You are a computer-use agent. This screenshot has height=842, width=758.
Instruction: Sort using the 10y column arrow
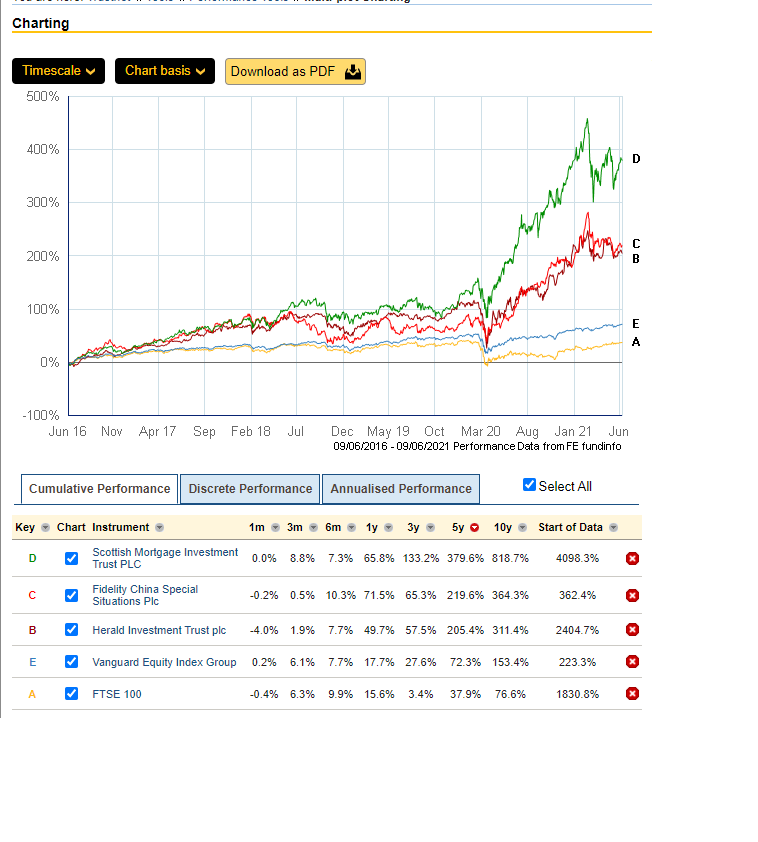coord(522,527)
